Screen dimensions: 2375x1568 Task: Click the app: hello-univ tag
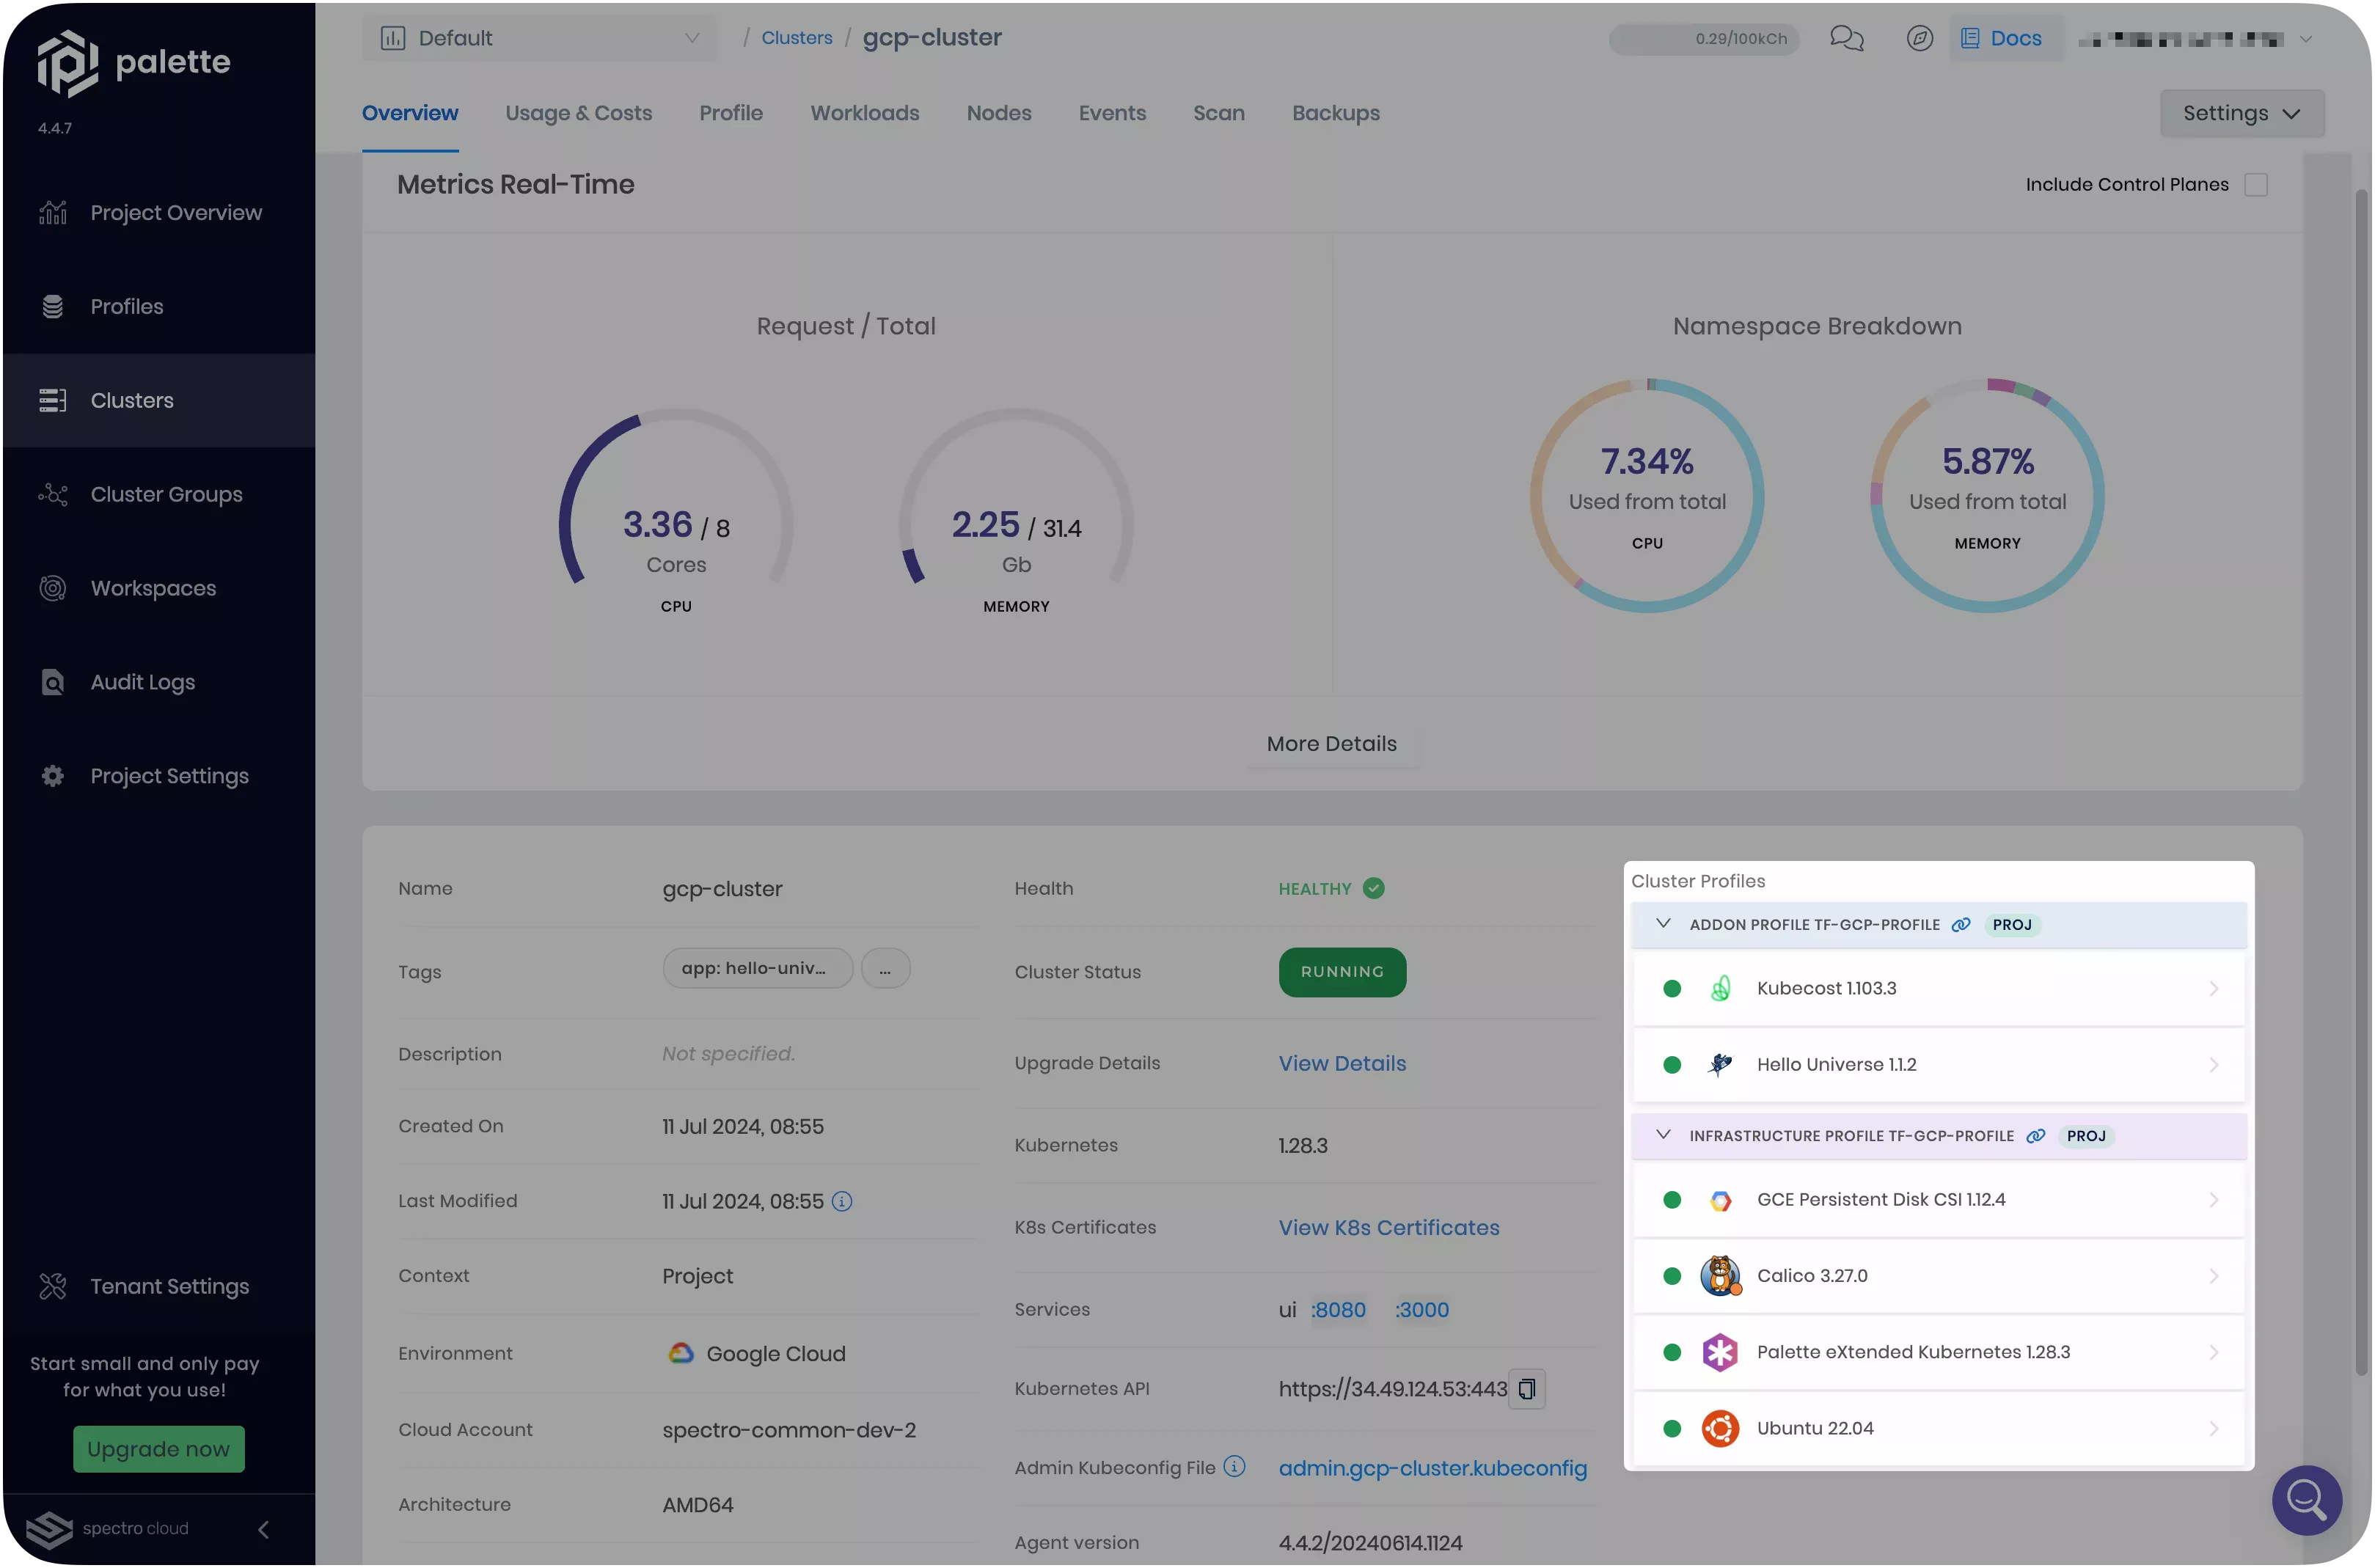pyautogui.click(x=758, y=969)
